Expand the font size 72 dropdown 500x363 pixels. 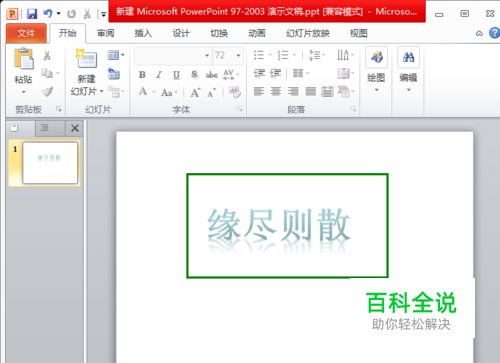[x=238, y=56]
